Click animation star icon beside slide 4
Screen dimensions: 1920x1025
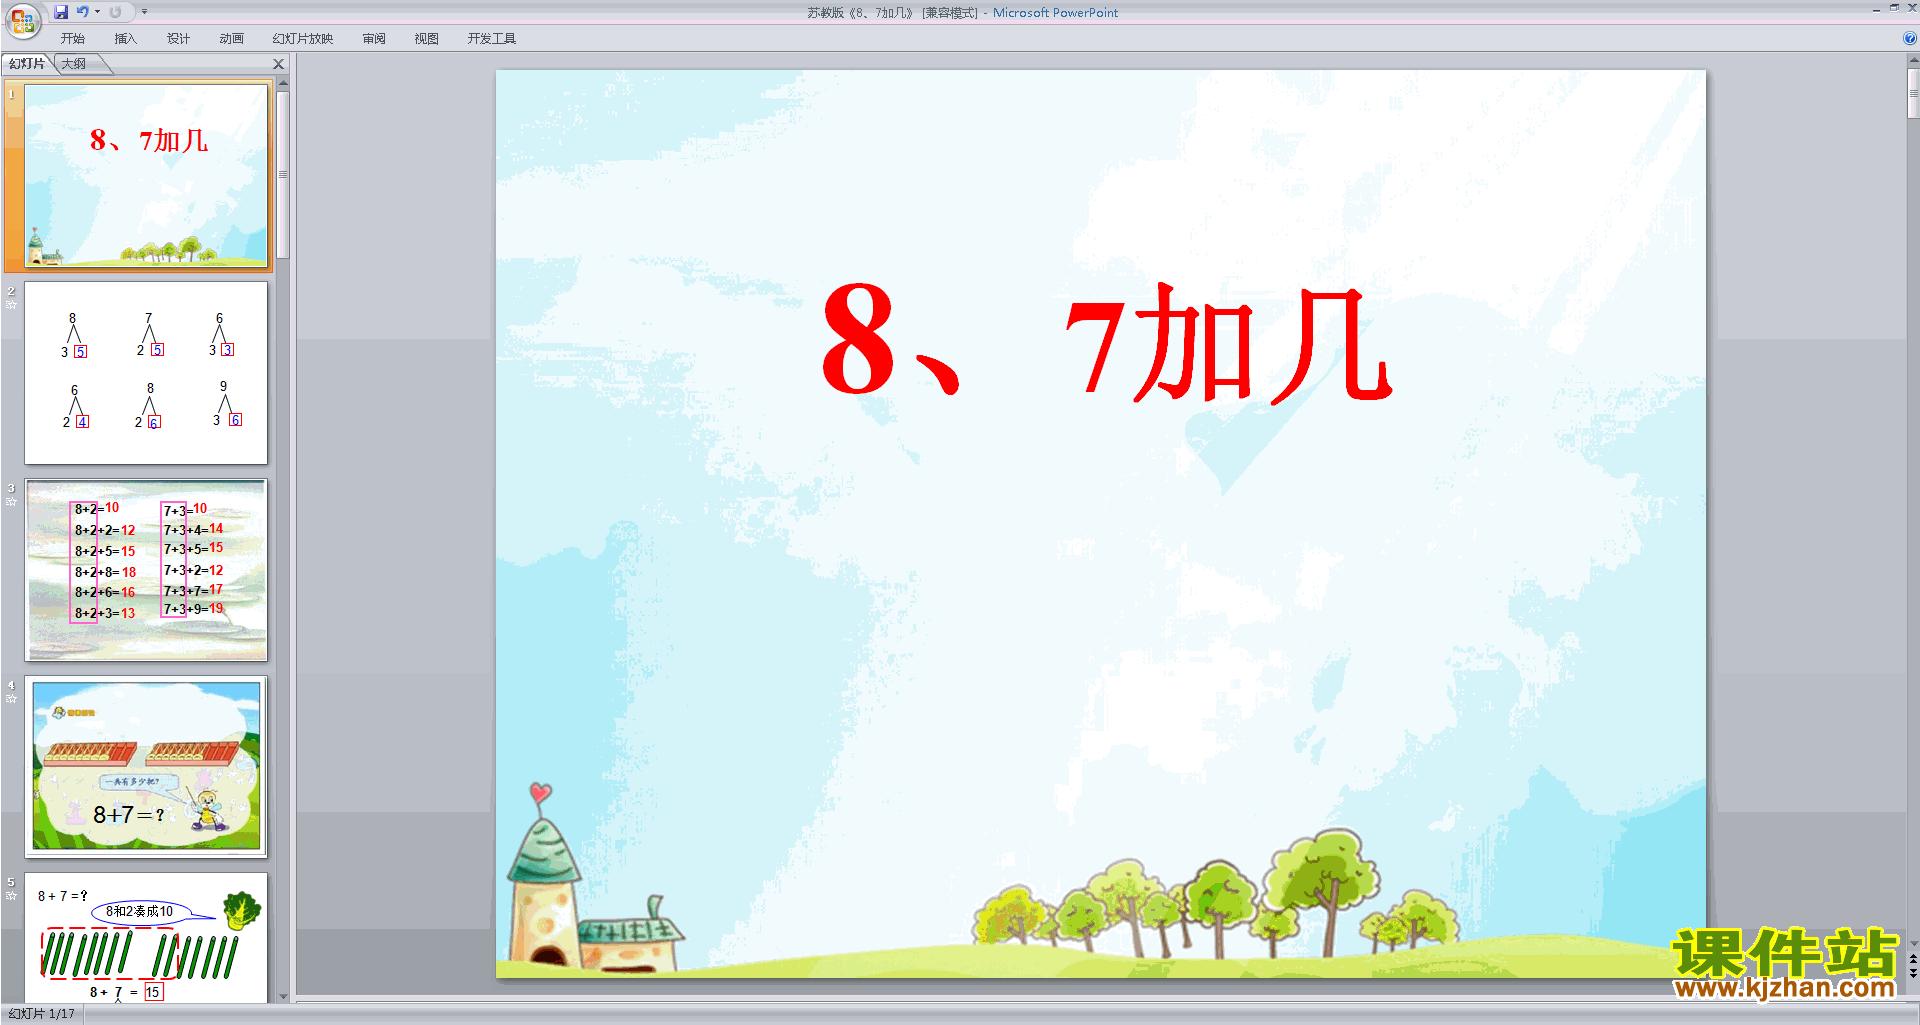point(11,699)
